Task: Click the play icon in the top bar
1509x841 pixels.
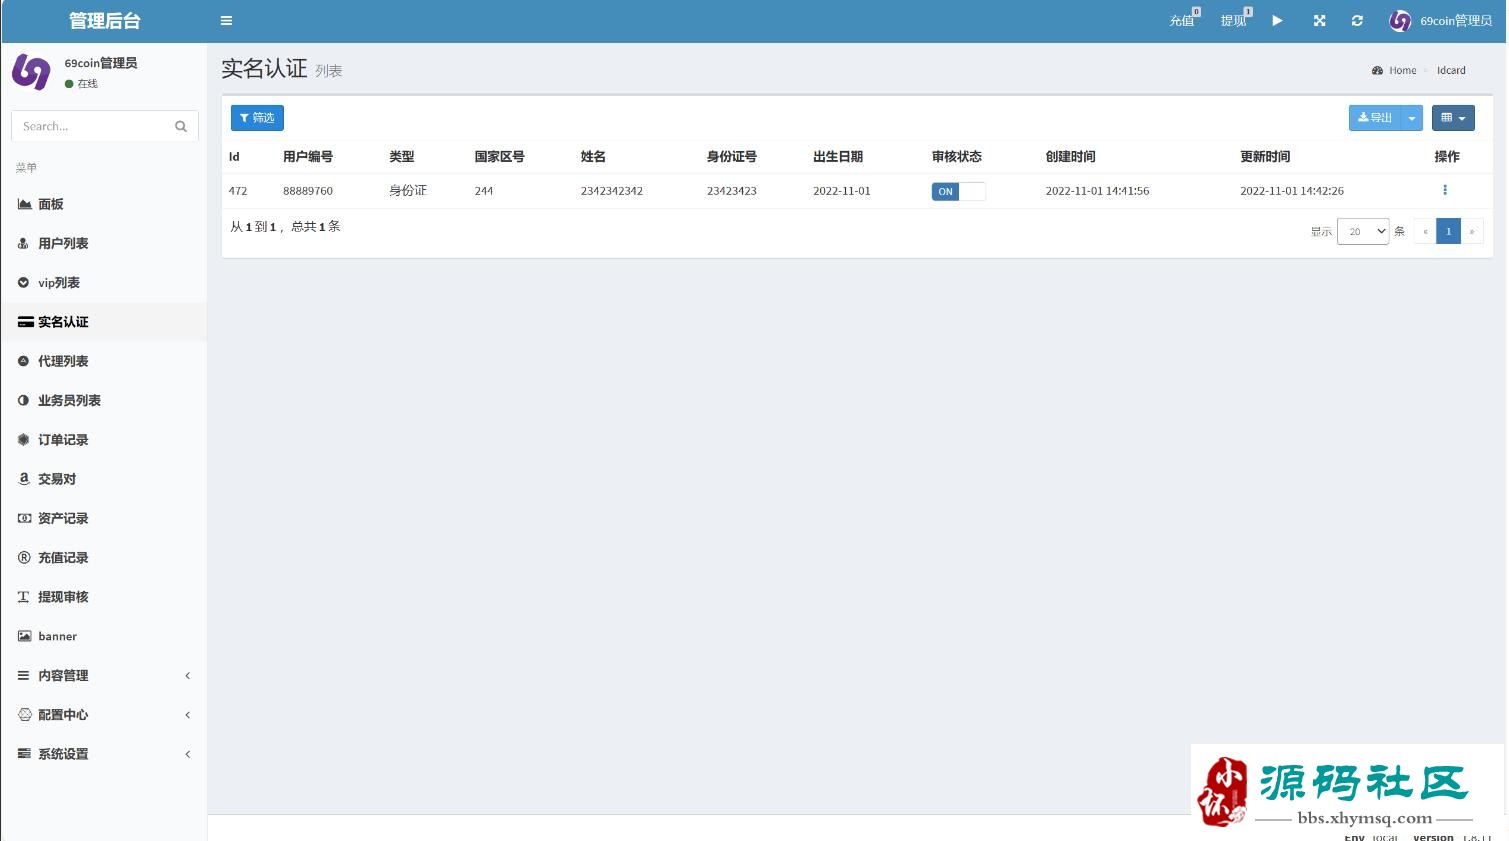Action: coord(1277,20)
